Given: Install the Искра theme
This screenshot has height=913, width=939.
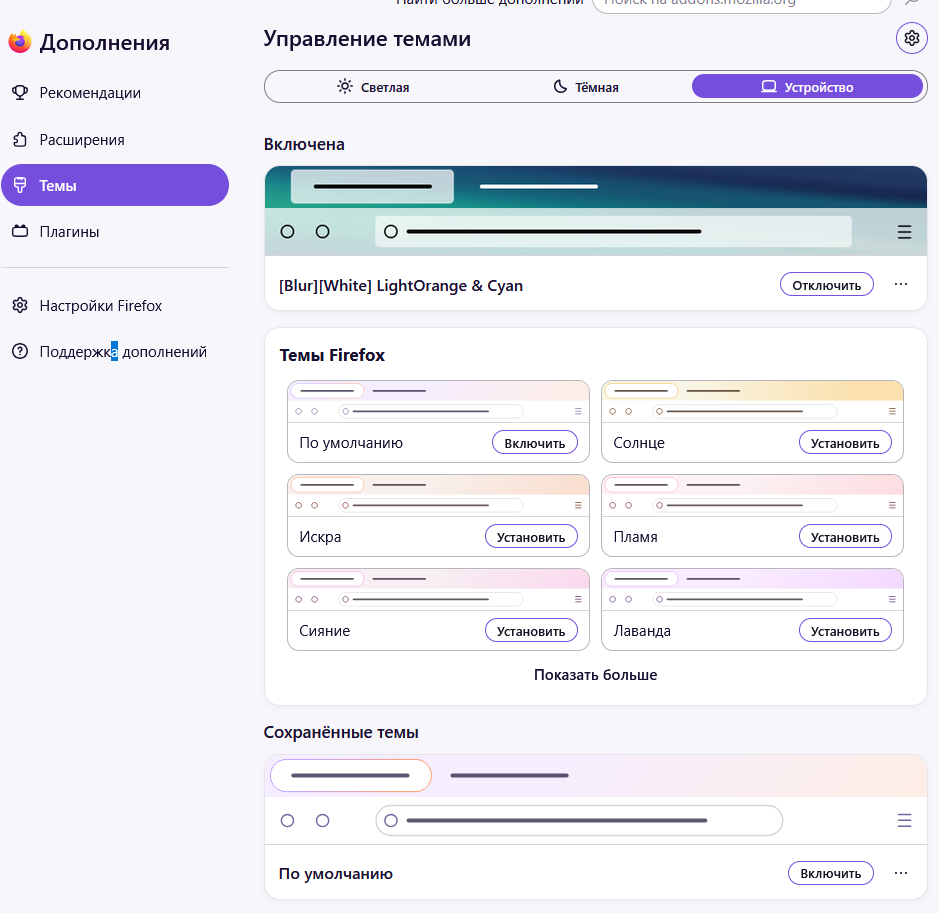Looking at the screenshot, I should pos(531,537).
